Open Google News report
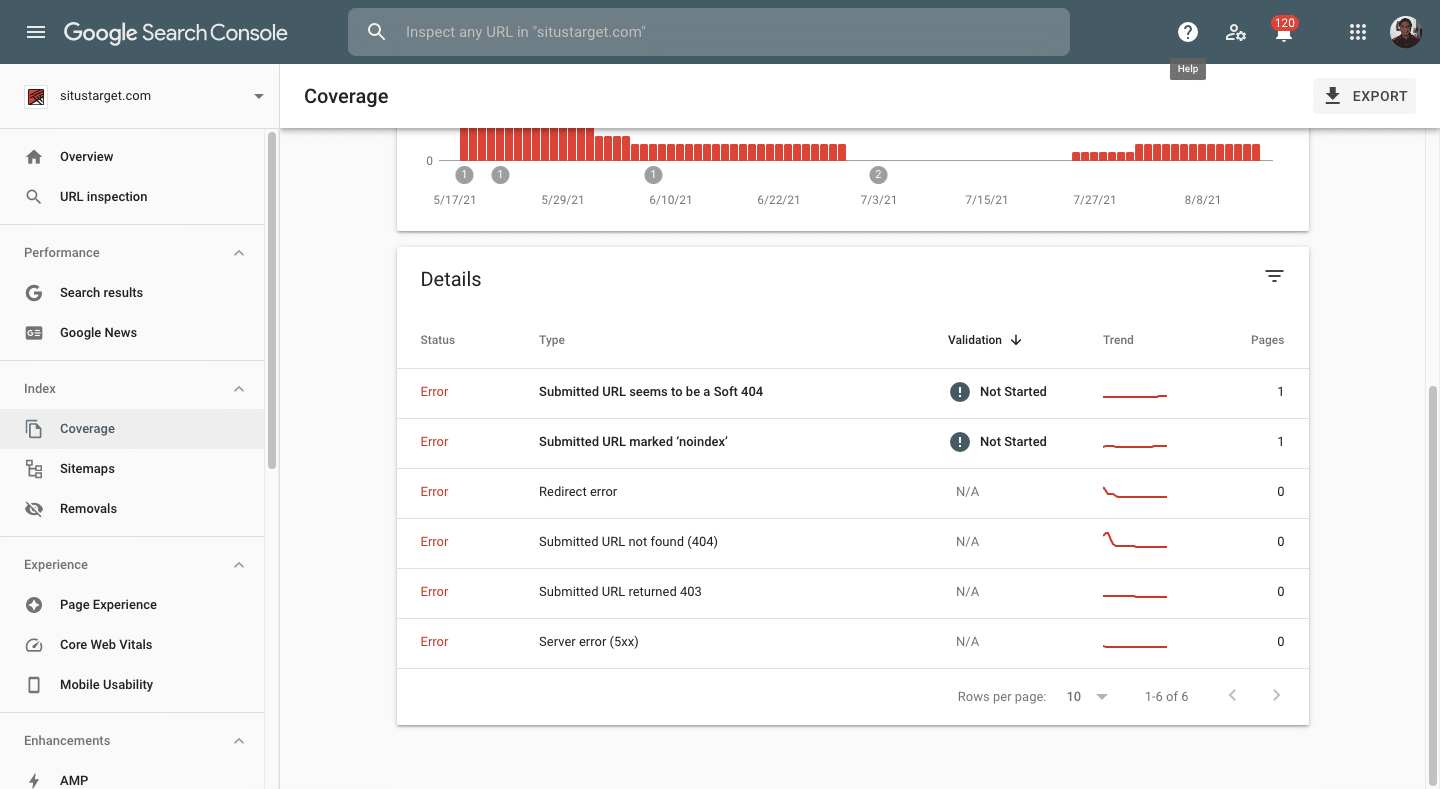1440x789 pixels. (132, 333)
